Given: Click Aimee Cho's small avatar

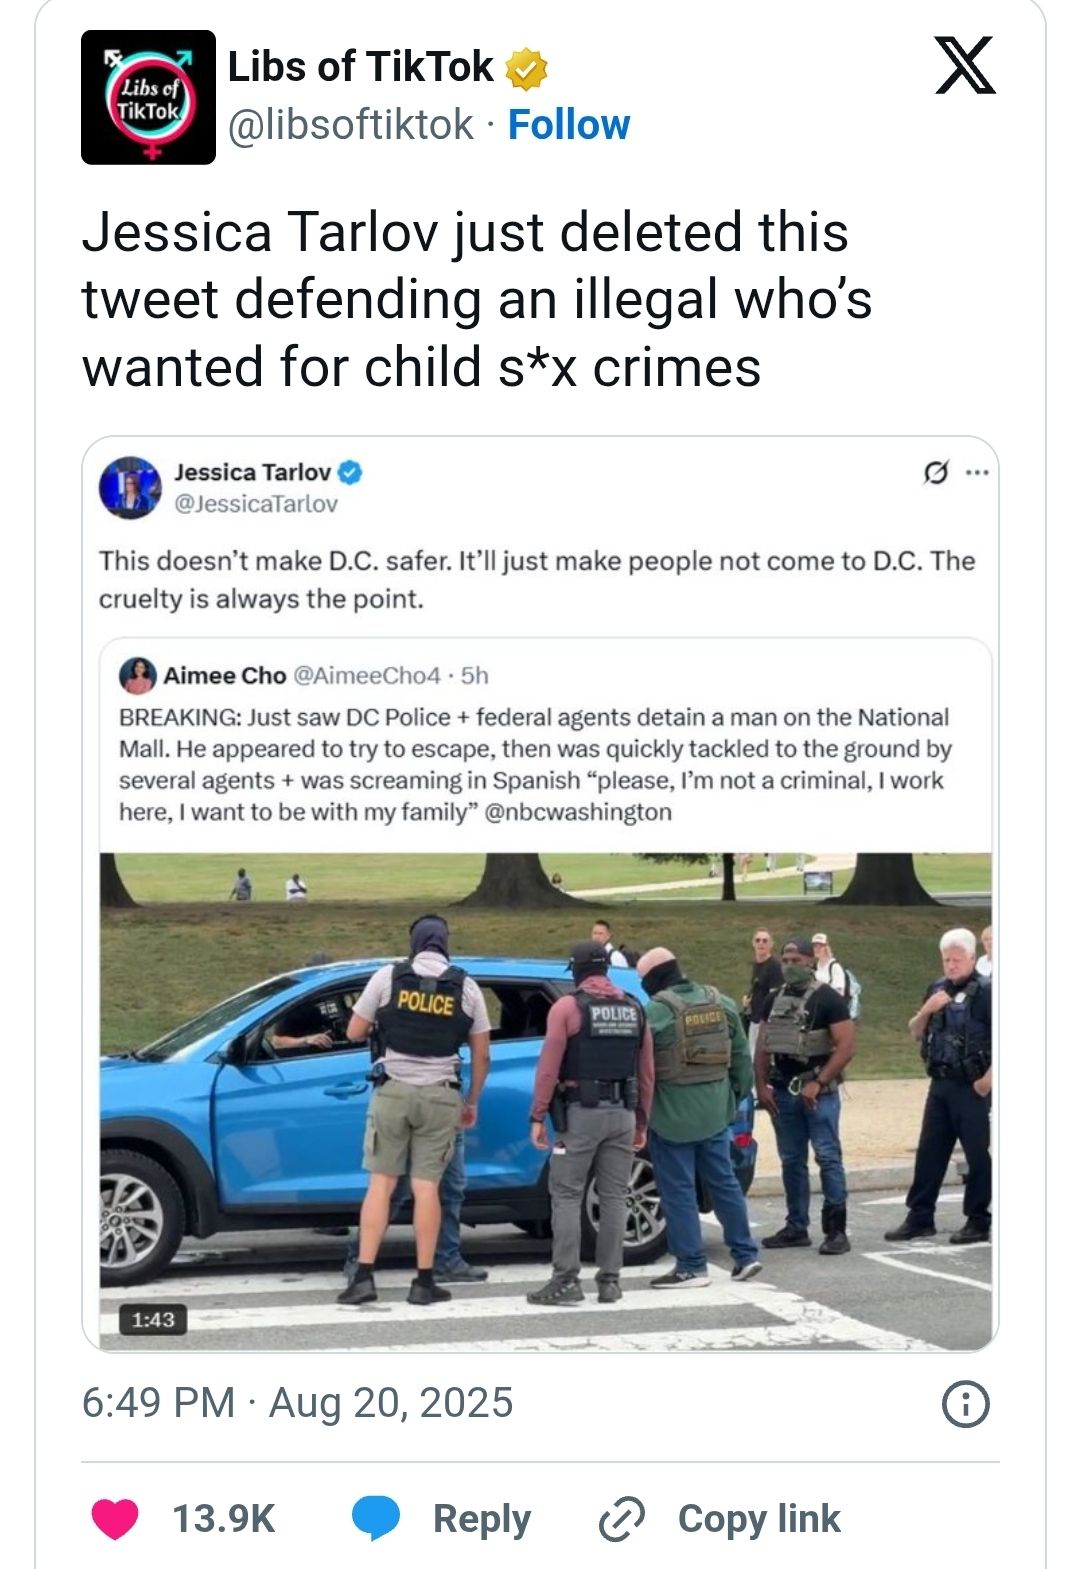Looking at the screenshot, I should 138,676.
